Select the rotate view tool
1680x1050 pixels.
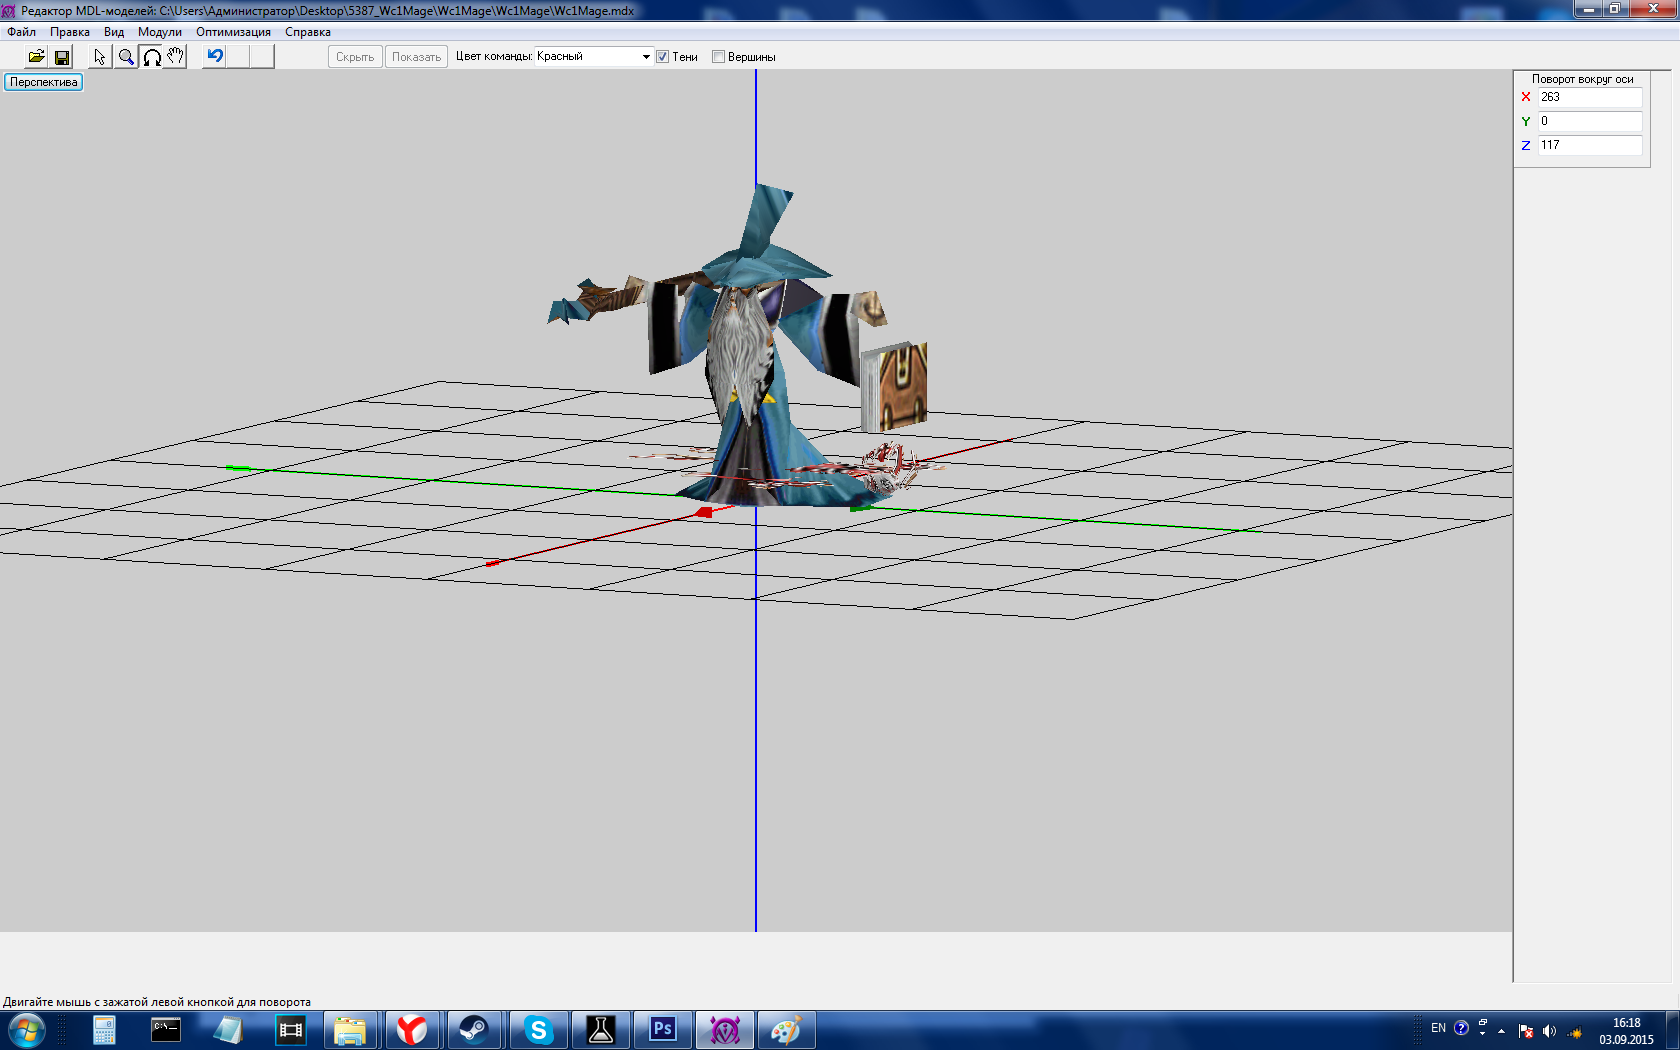click(152, 57)
